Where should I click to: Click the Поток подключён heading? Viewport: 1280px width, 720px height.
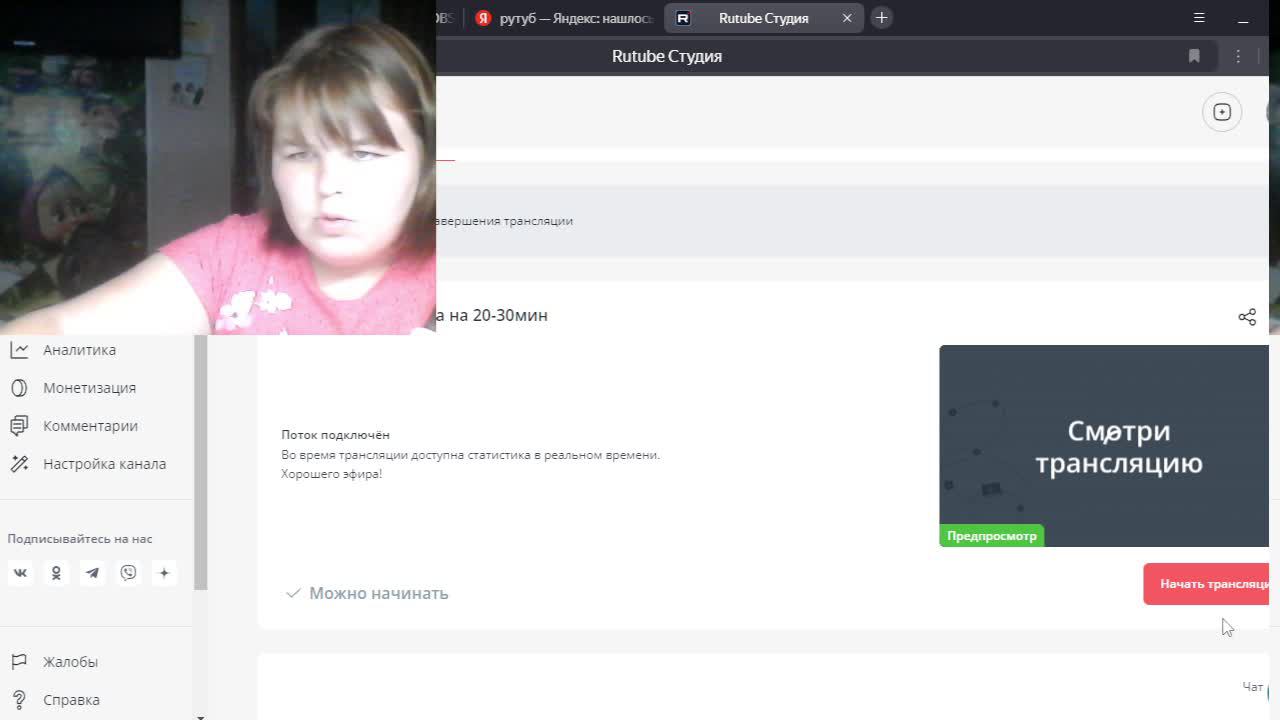[335, 435]
